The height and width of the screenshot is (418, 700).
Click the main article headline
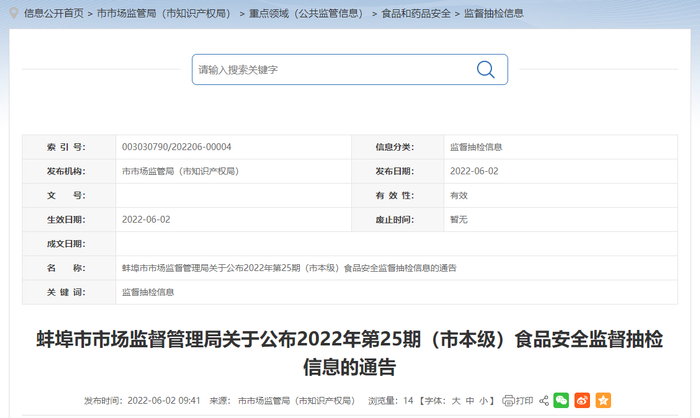coord(350,353)
